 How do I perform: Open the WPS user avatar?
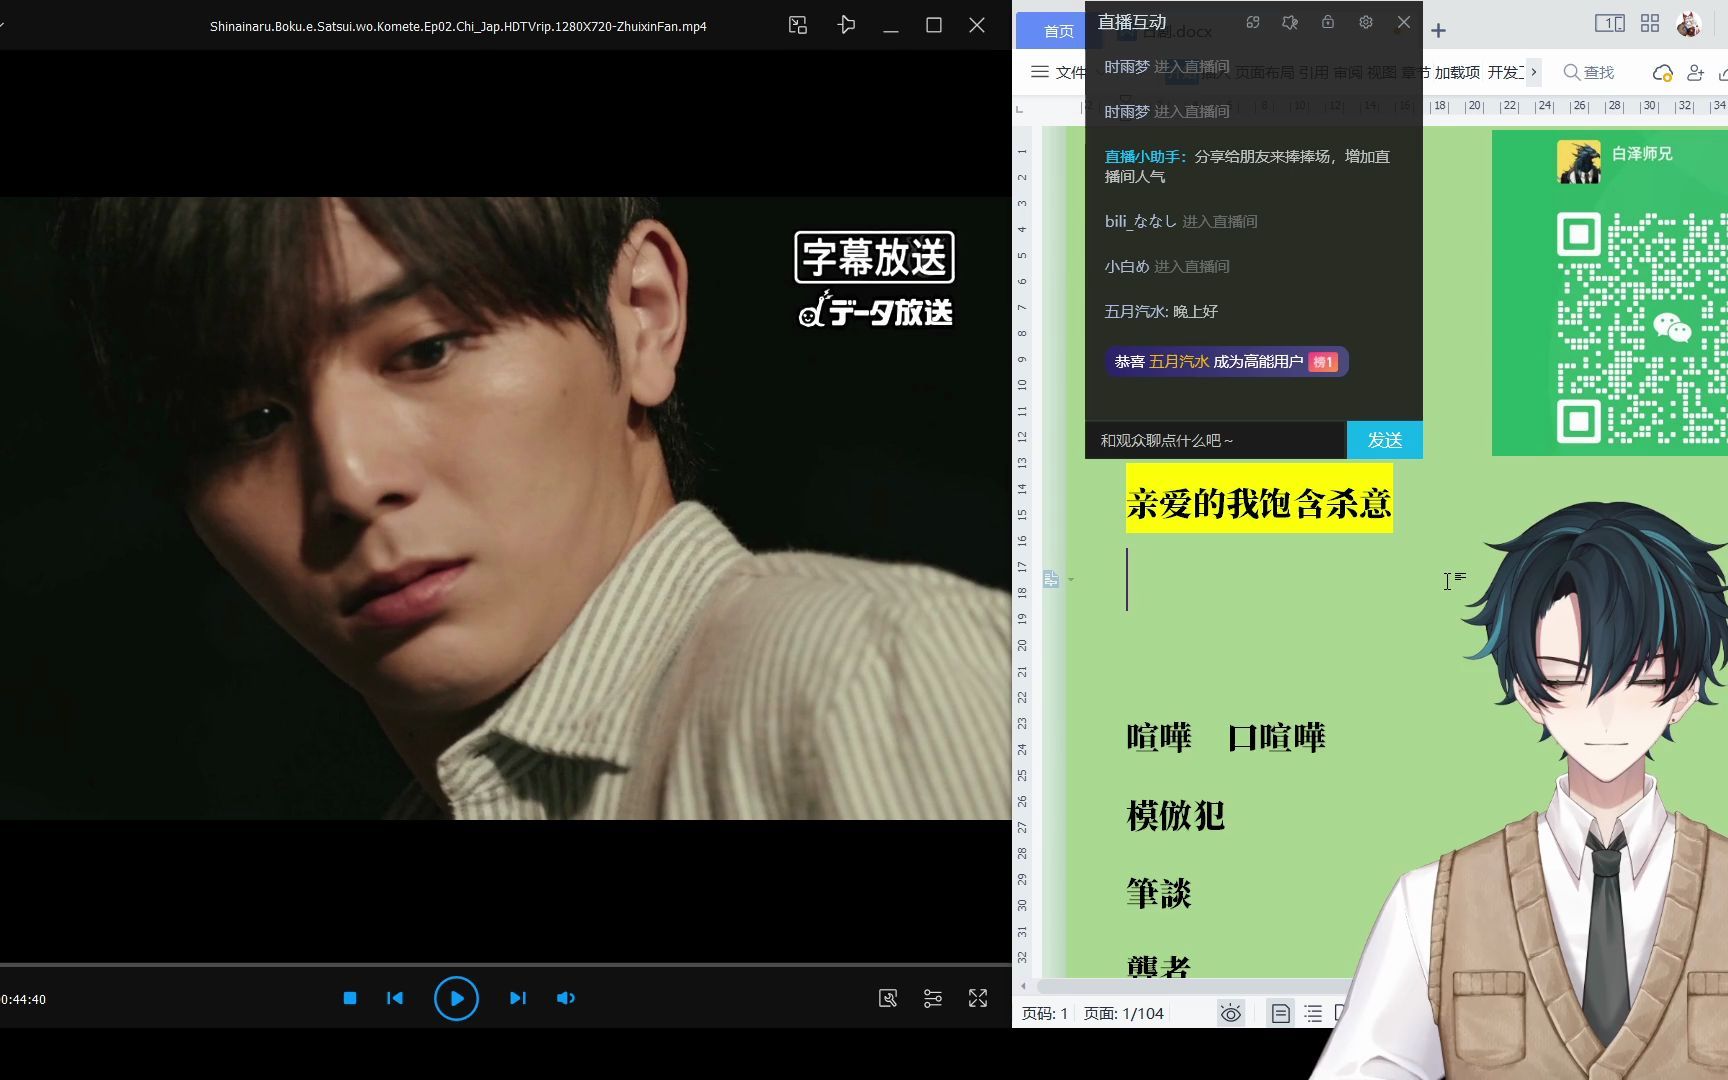[1689, 24]
